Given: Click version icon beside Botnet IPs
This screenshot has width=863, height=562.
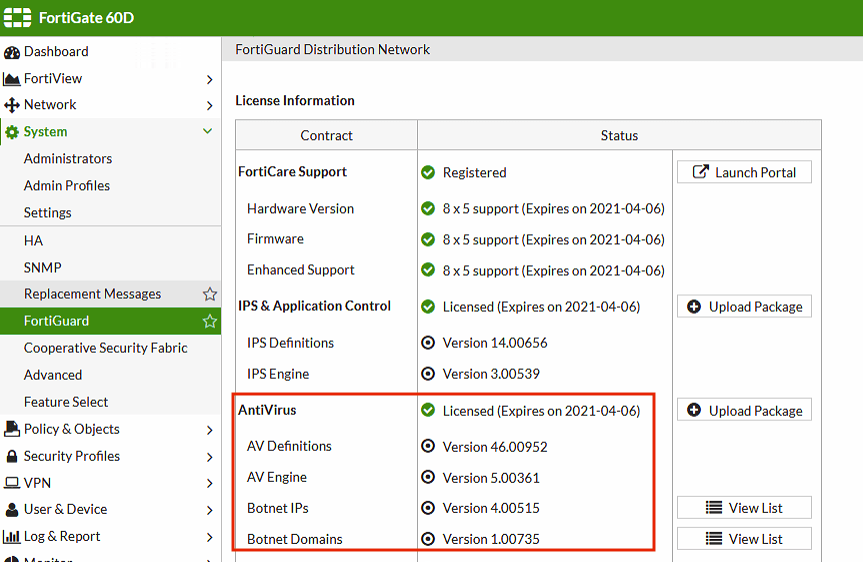Looking at the screenshot, I should tap(428, 508).
